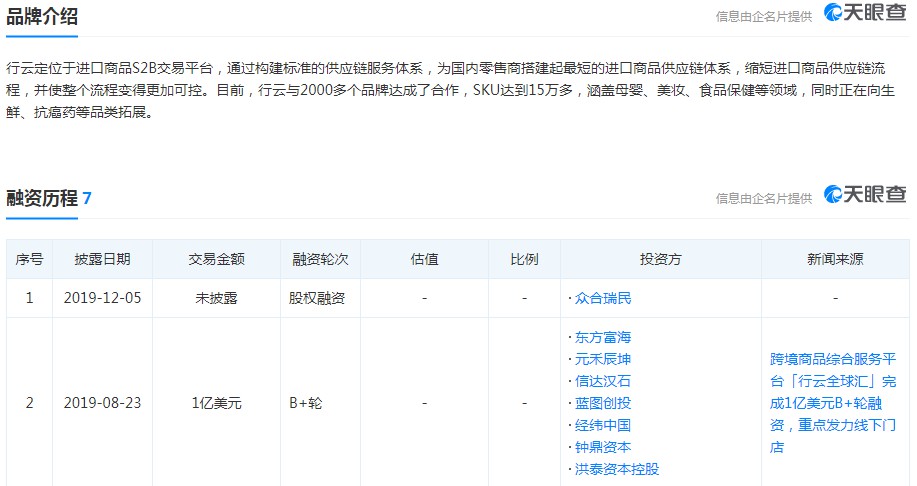Click the brand description paragraph about 行云
917x486 pixels.
450,90
